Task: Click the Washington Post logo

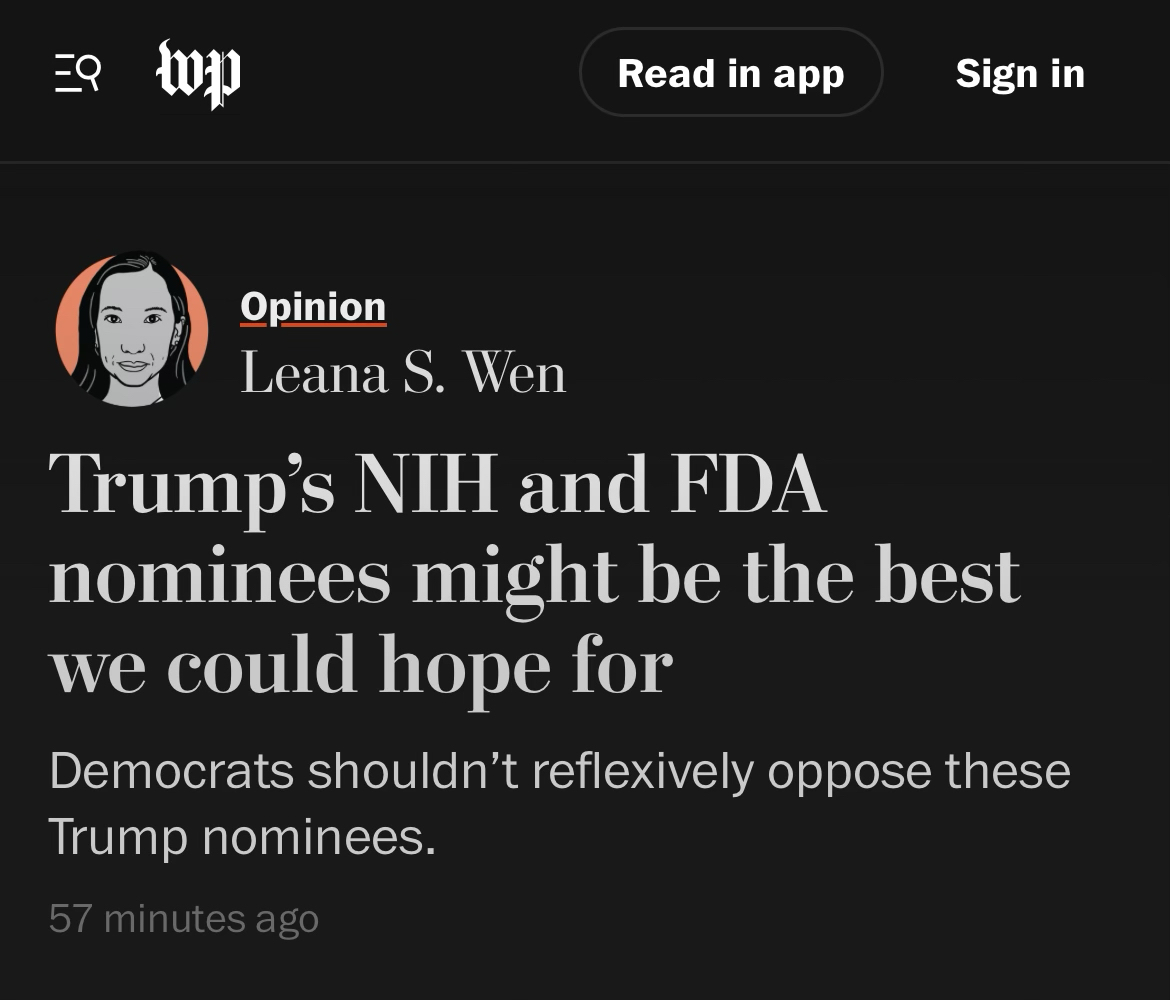Action: tap(198, 73)
